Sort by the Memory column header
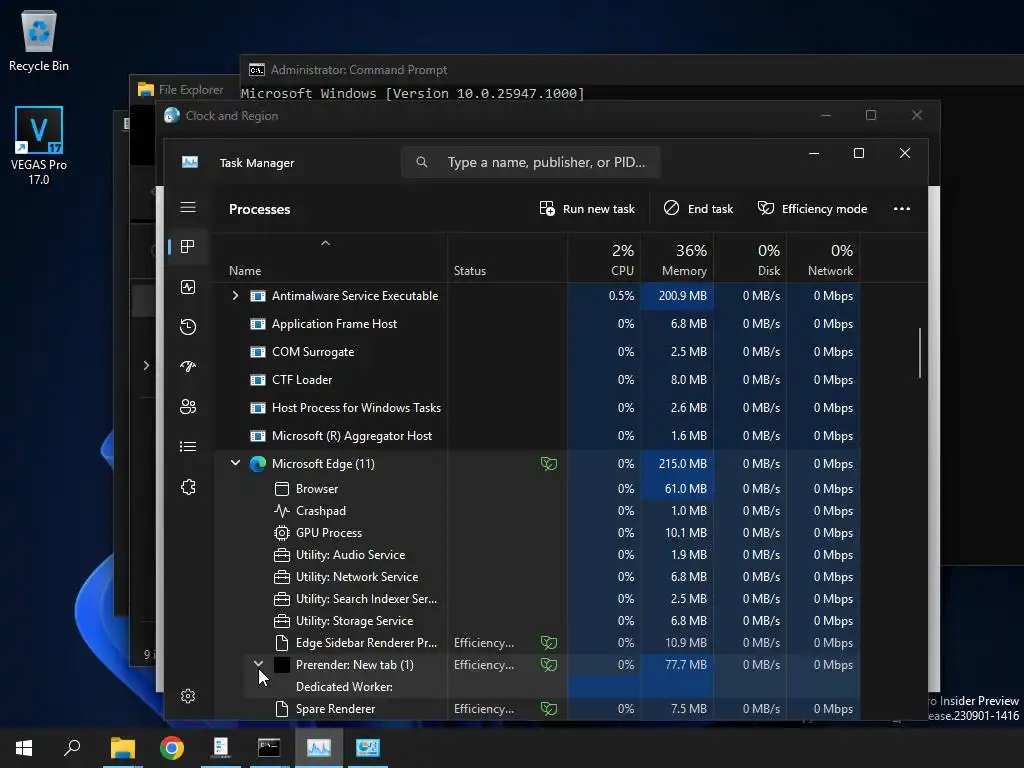 (677, 260)
